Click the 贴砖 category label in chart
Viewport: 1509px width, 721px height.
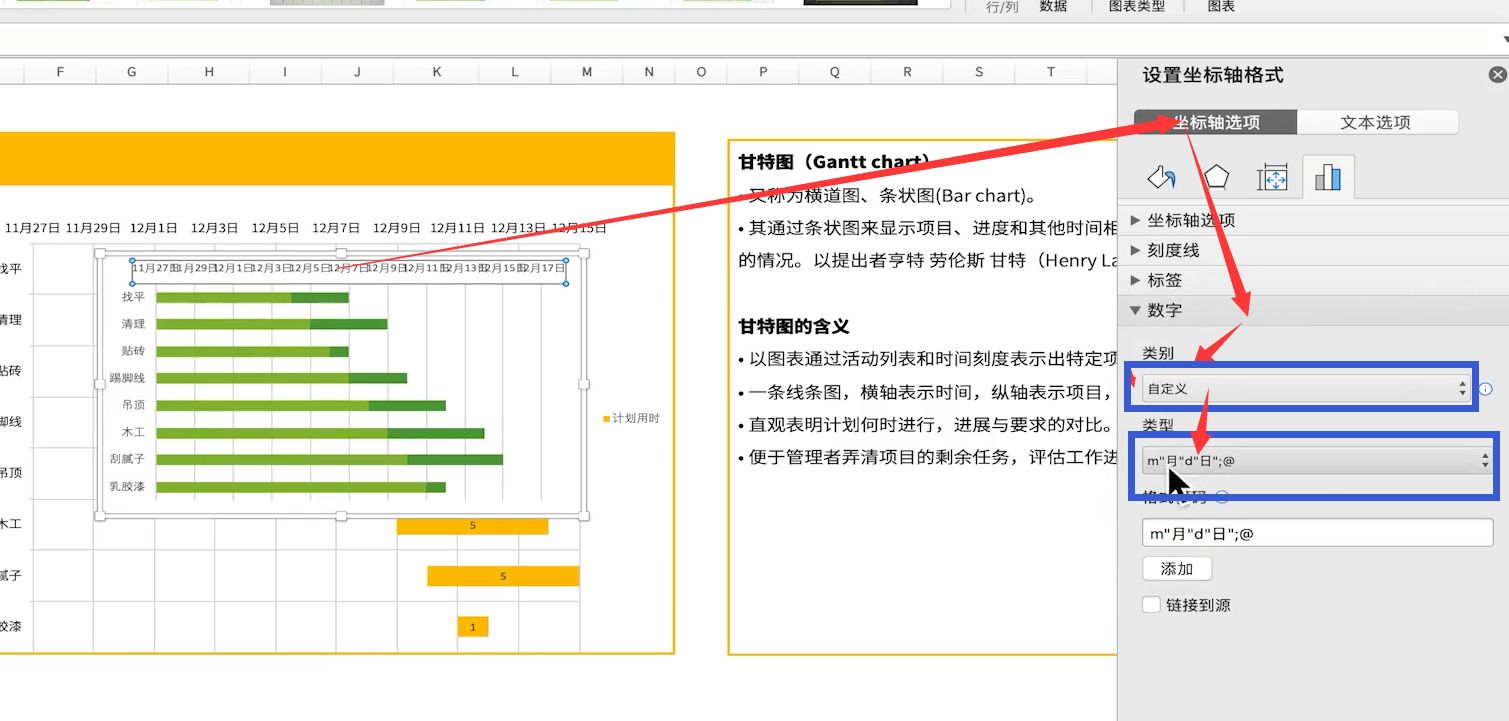[133, 351]
